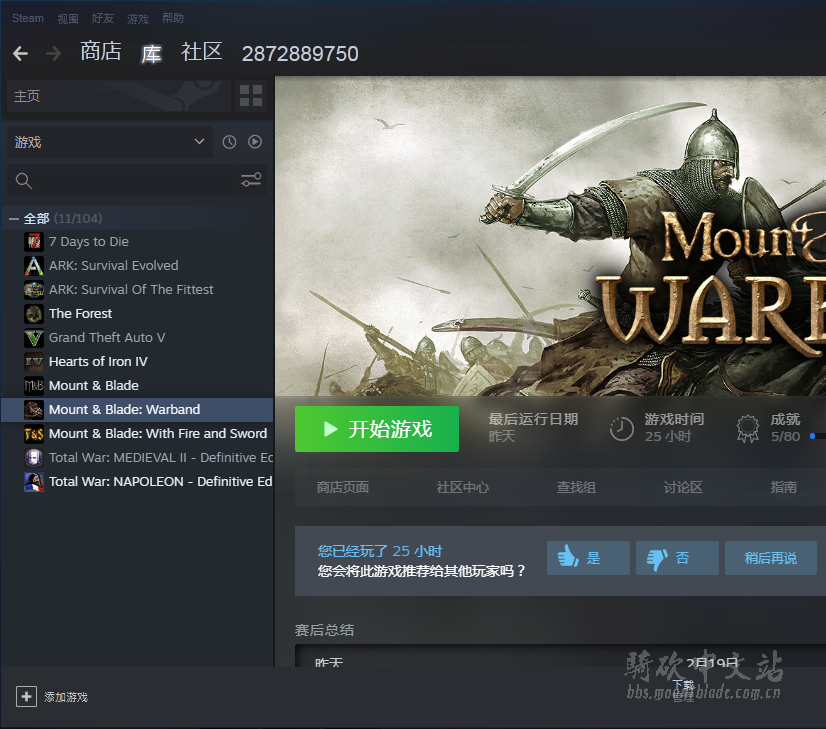The height and width of the screenshot is (729, 826).
Task: Click The Forest game icon
Action: (34, 314)
